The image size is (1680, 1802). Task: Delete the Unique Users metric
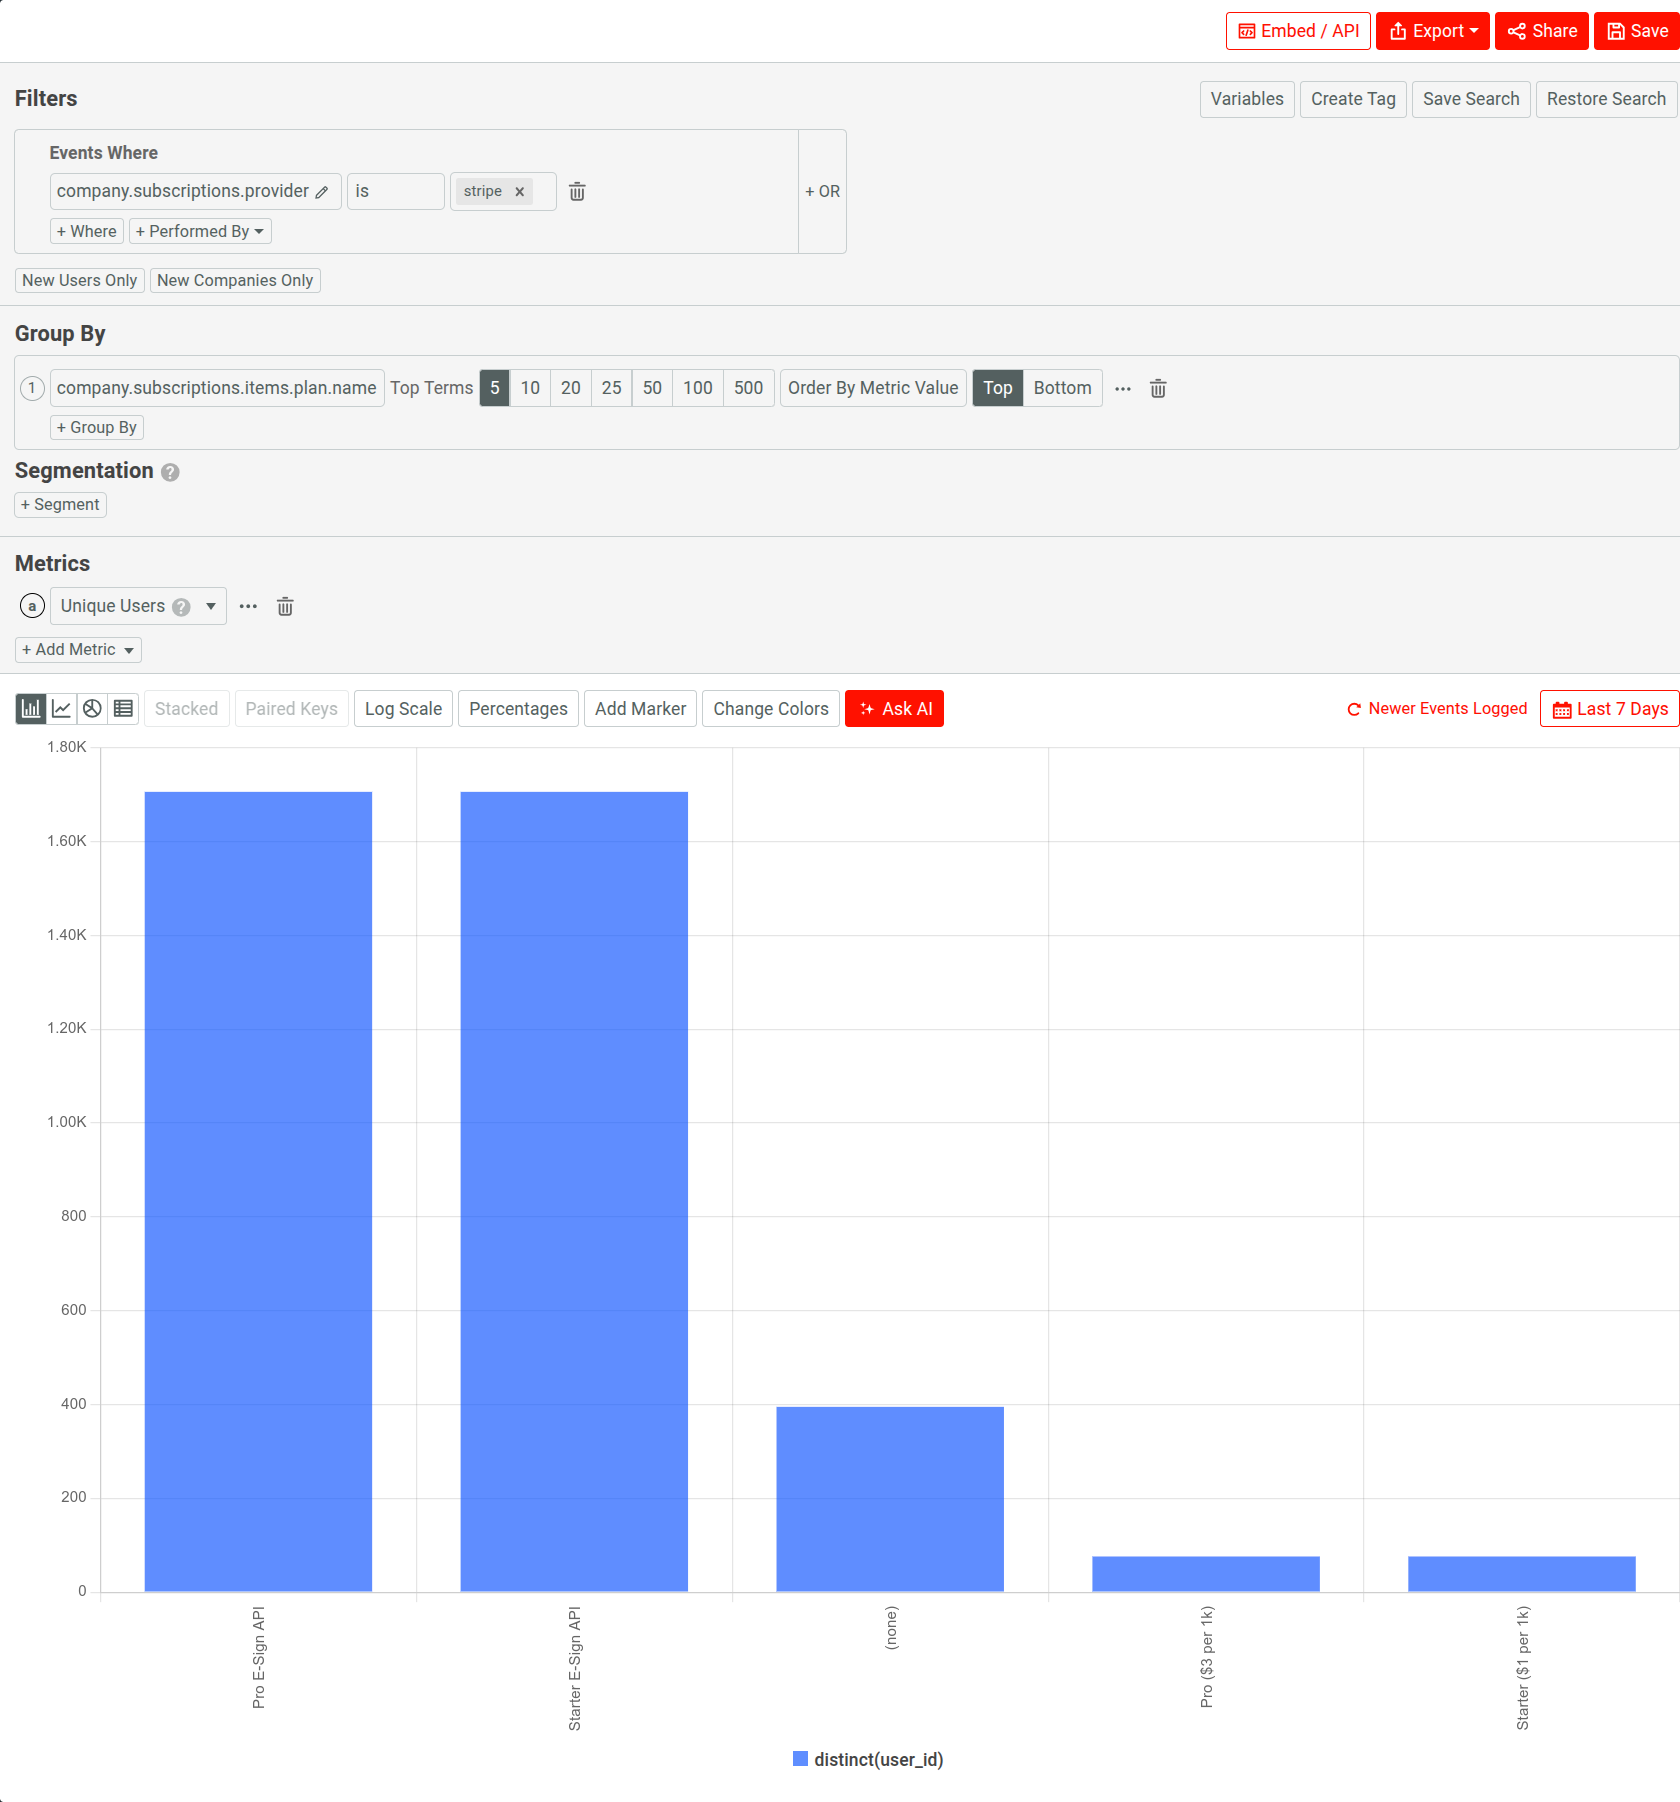tap(285, 606)
